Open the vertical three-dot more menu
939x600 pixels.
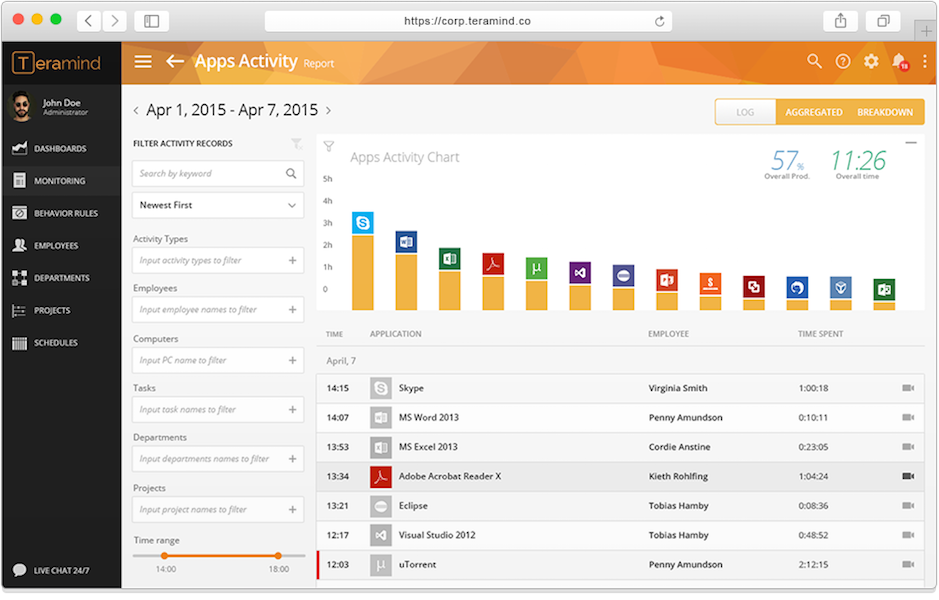925,61
